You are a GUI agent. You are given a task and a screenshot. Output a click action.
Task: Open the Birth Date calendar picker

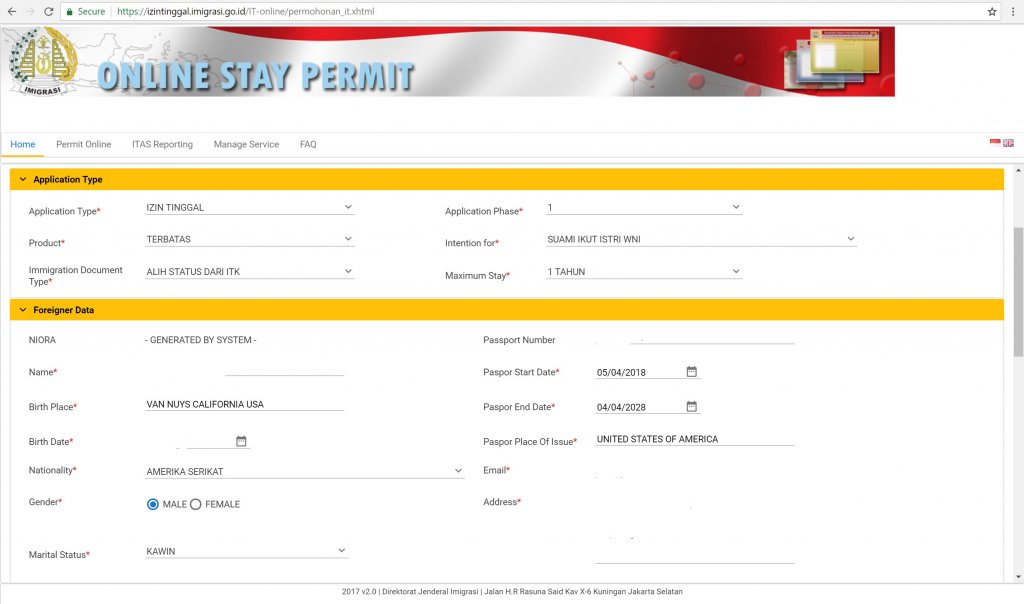click(241, 441)
